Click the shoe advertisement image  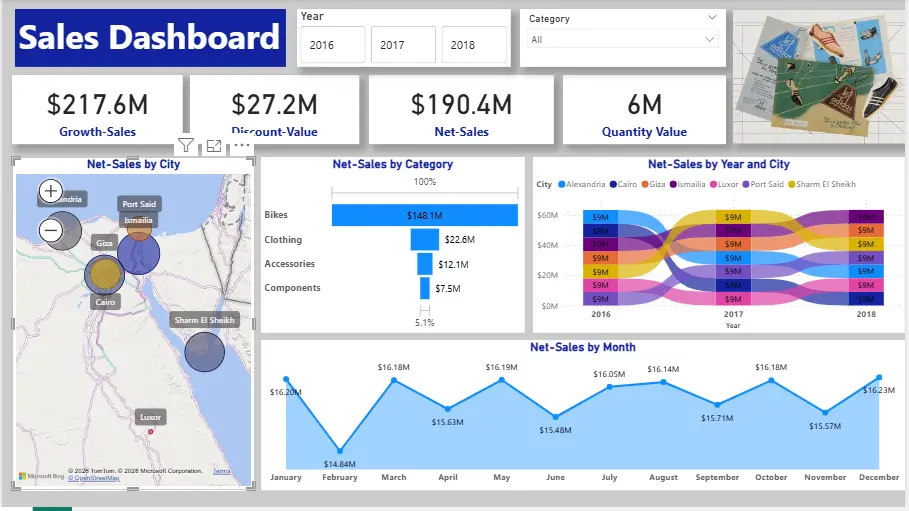818,77
